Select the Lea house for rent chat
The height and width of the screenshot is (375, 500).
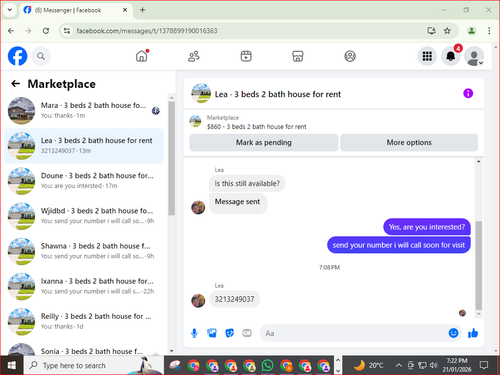pyautogui.click(x=84, y=146)
